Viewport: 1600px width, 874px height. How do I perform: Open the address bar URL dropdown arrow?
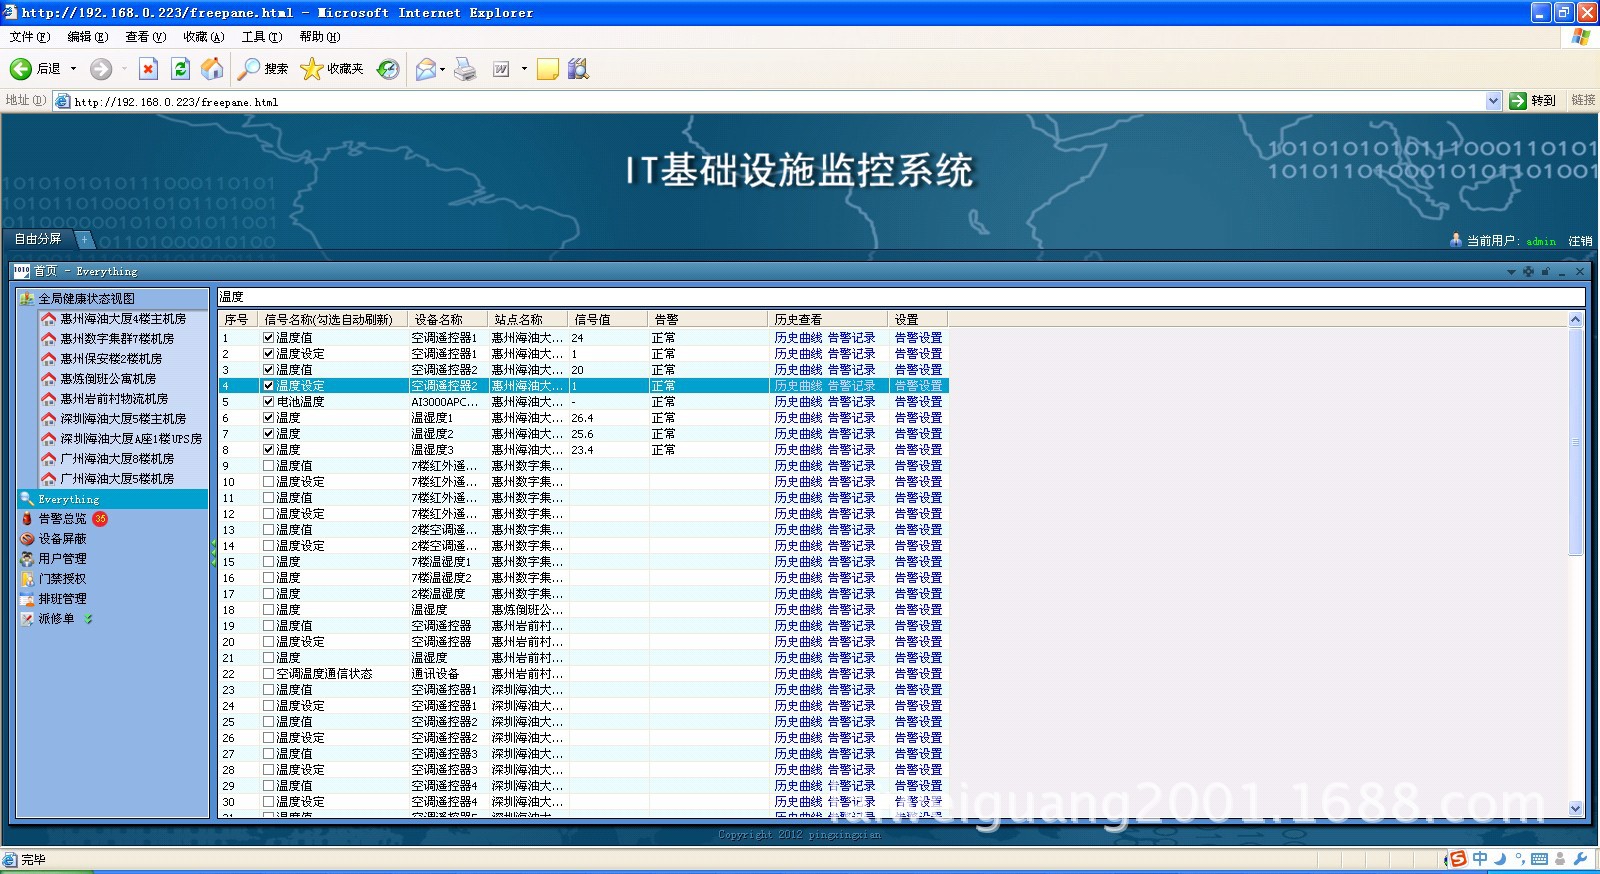click(x=1493, y=101)
